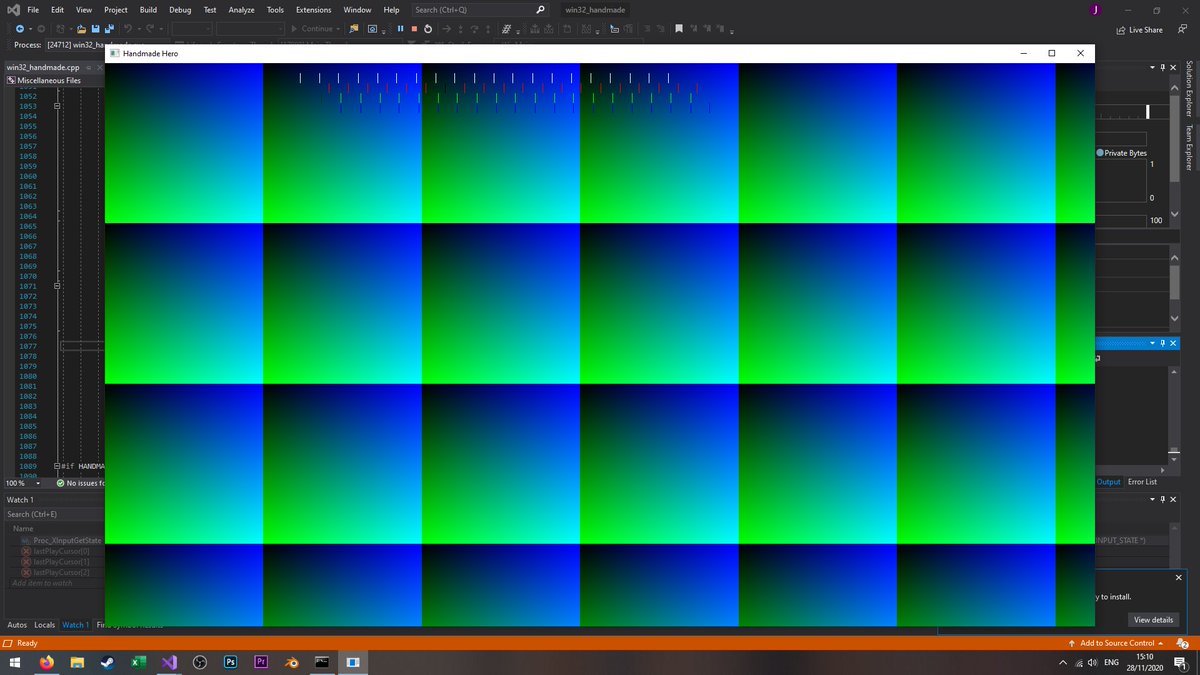Click the Open File folder icon
The height and width of the screenshot is (675, 1200).
(x=81, y=29)
